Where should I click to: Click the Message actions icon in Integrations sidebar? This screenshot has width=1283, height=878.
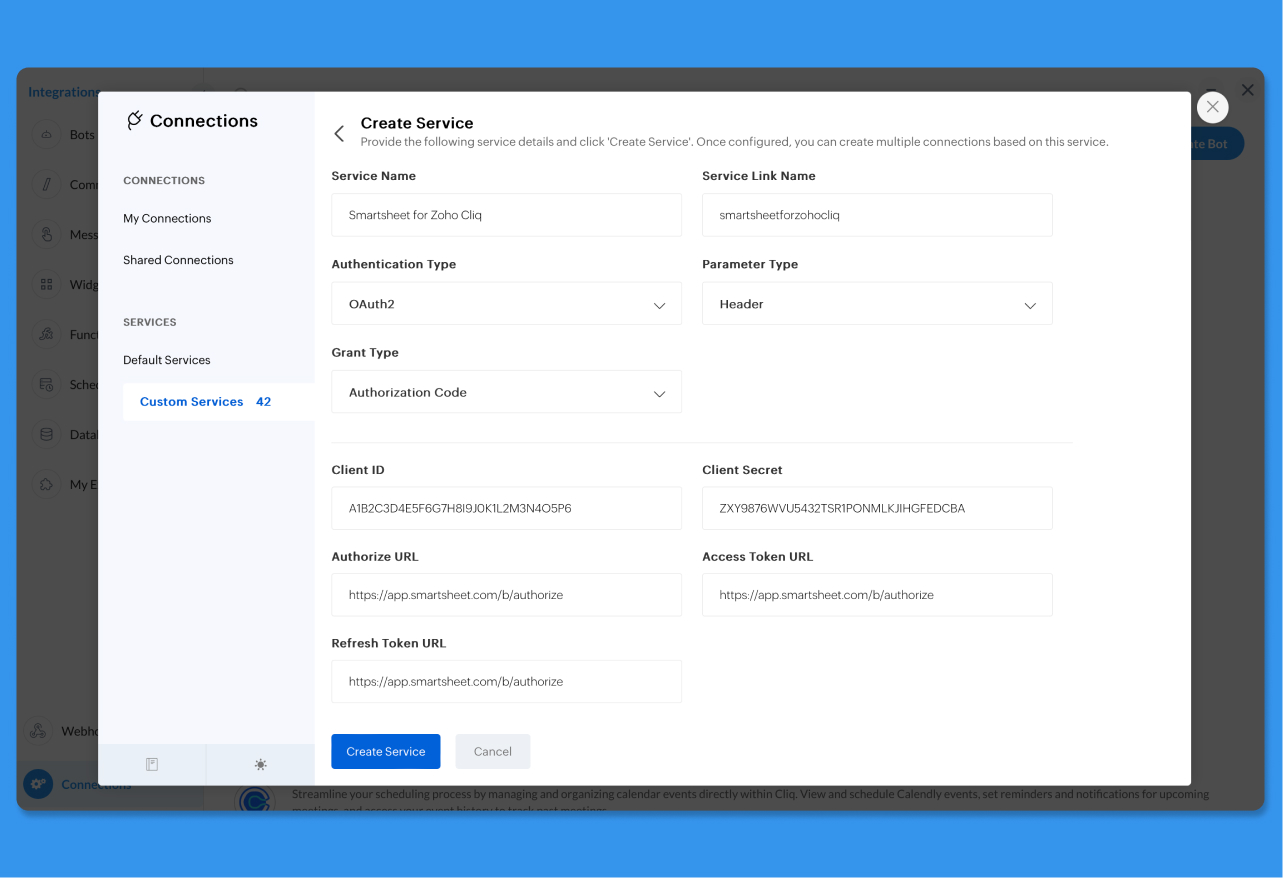[46, 235]
